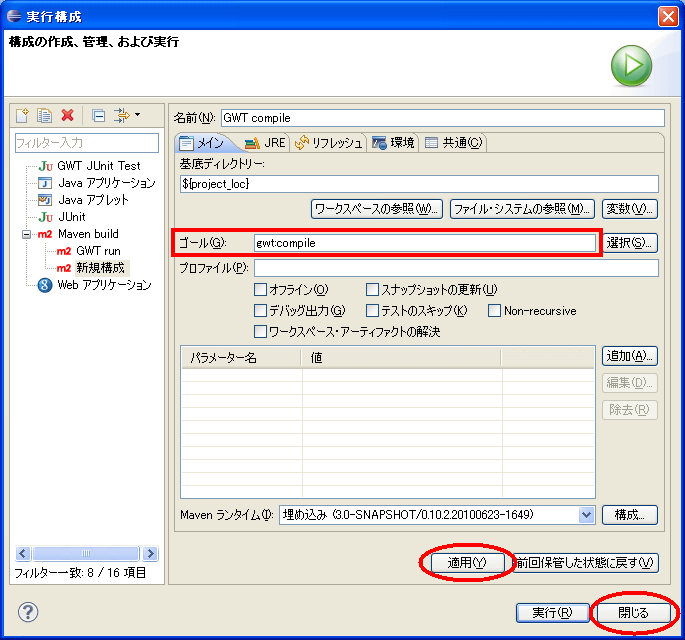This screenshot has width=685, height=640.
Task: Open the Maven ランタイム dropdown
Action: [x=586, y=515]
